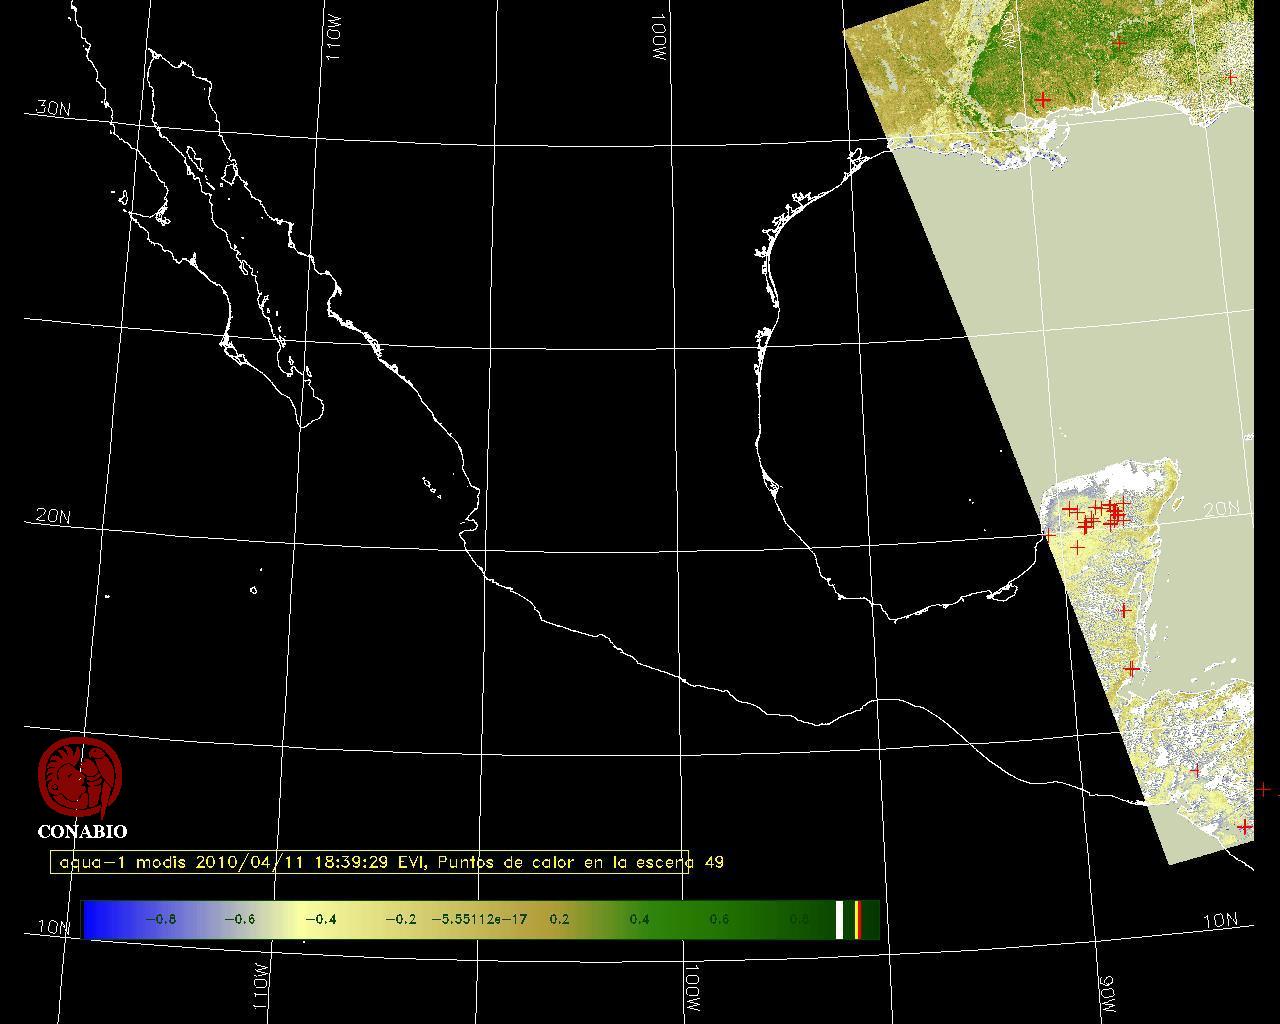
Task: Click the aqua-1 modis caption text box
Action: tap(370, 862)
